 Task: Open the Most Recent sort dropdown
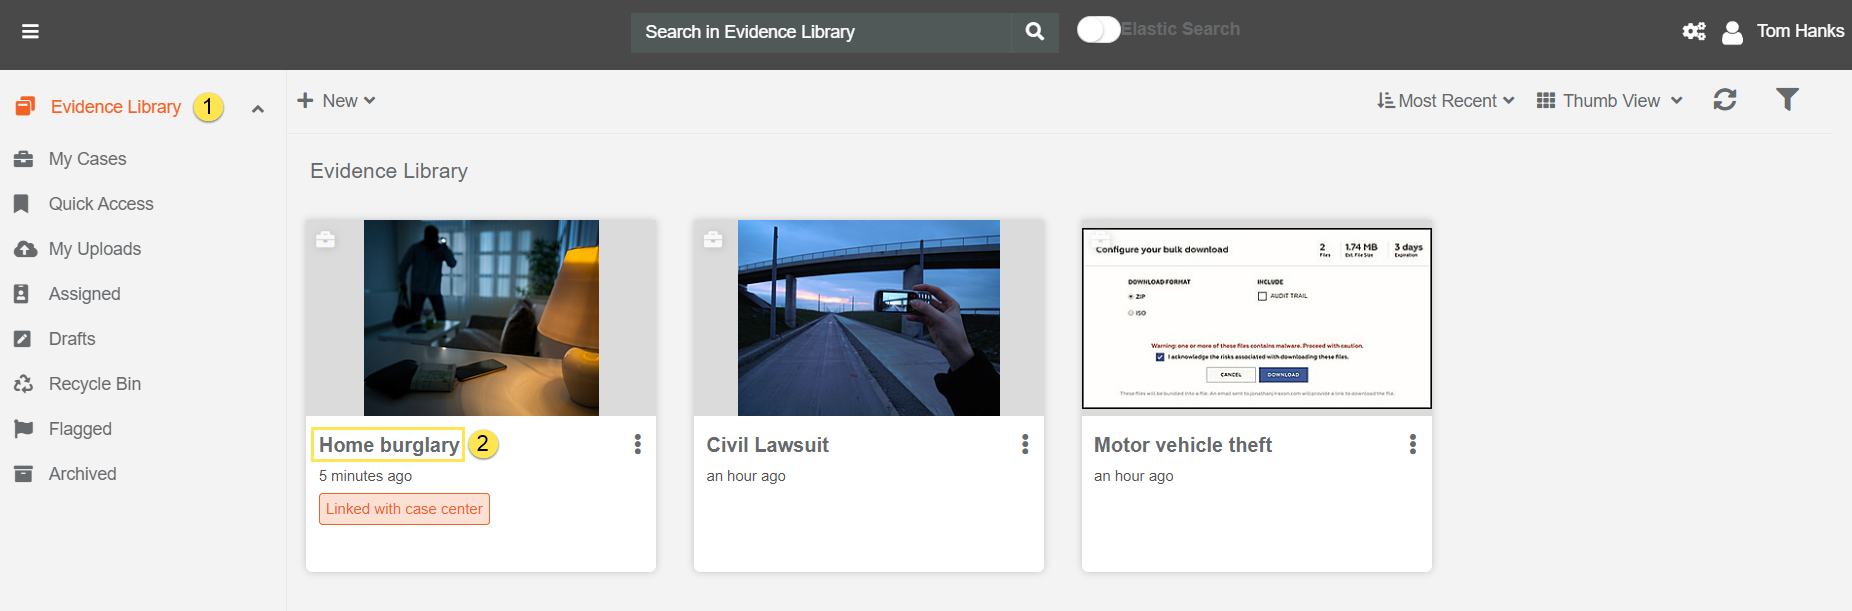pyautogui.click(x=1445, y=101)
